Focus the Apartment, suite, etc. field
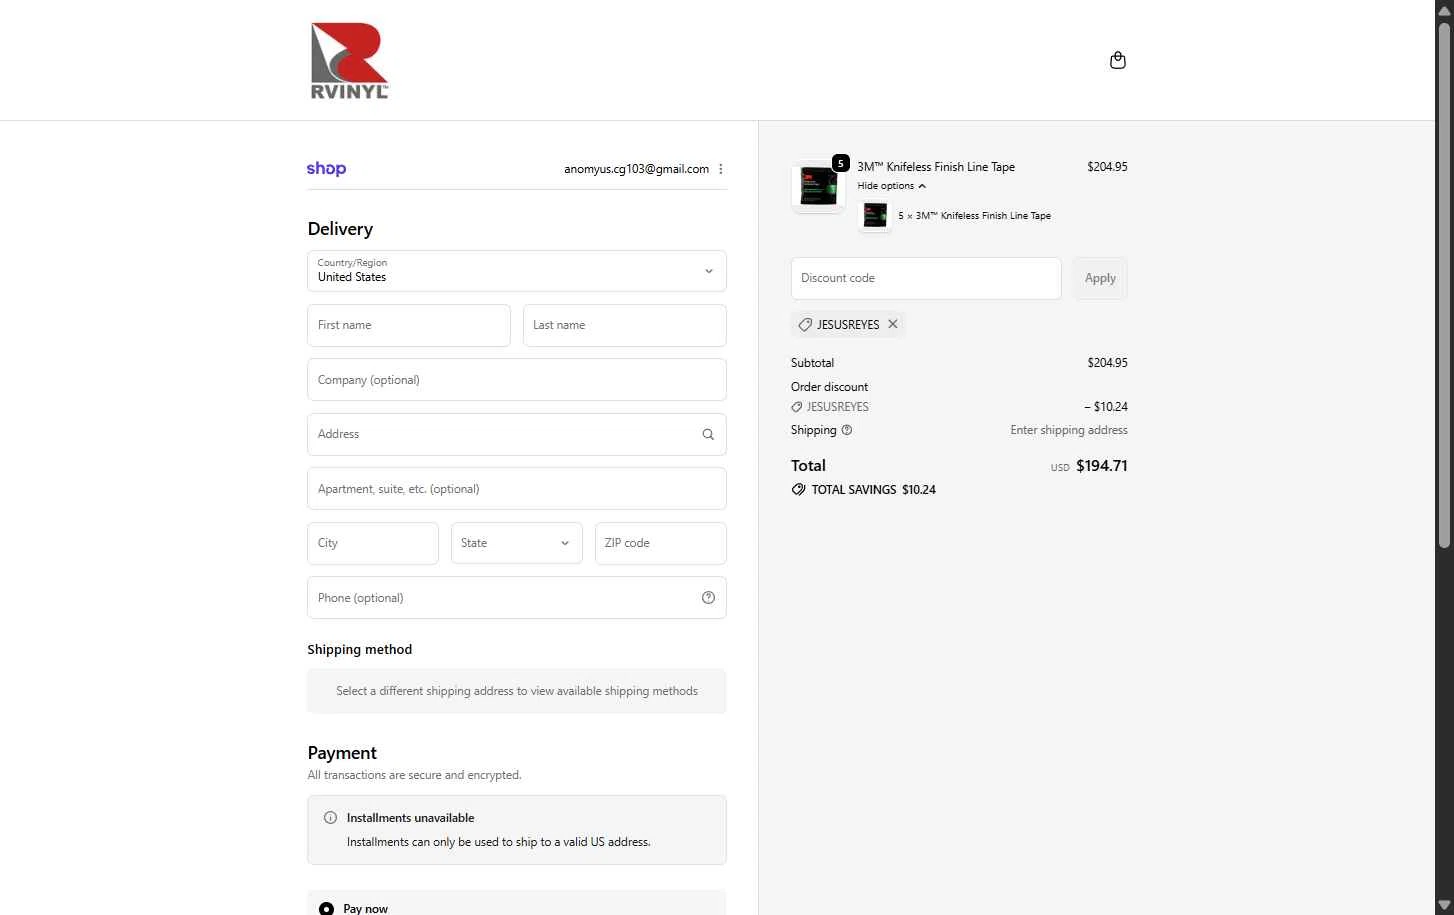The width and height of the screenshot is (1454, 915). pos(517,489)
